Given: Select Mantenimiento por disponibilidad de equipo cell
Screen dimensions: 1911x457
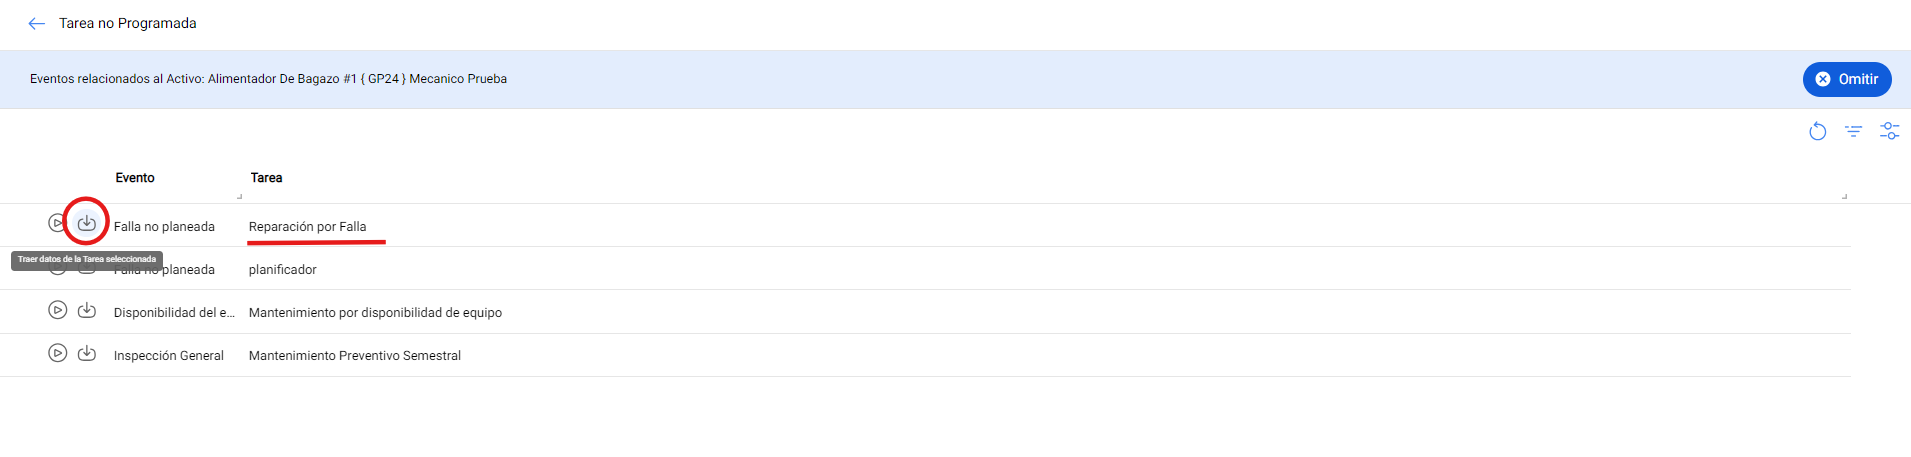Looking at the screenshot, I should click(375, 313).
